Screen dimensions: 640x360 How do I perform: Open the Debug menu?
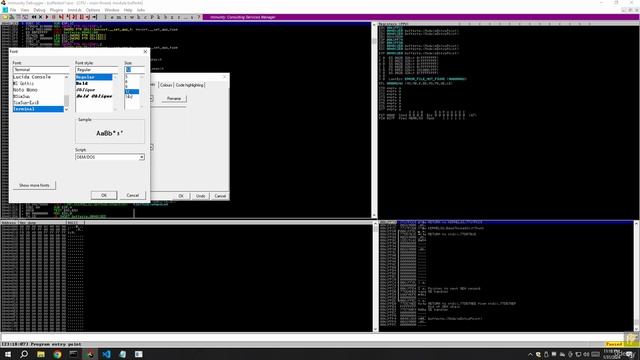pyautogui.click(x=39, y=10)
